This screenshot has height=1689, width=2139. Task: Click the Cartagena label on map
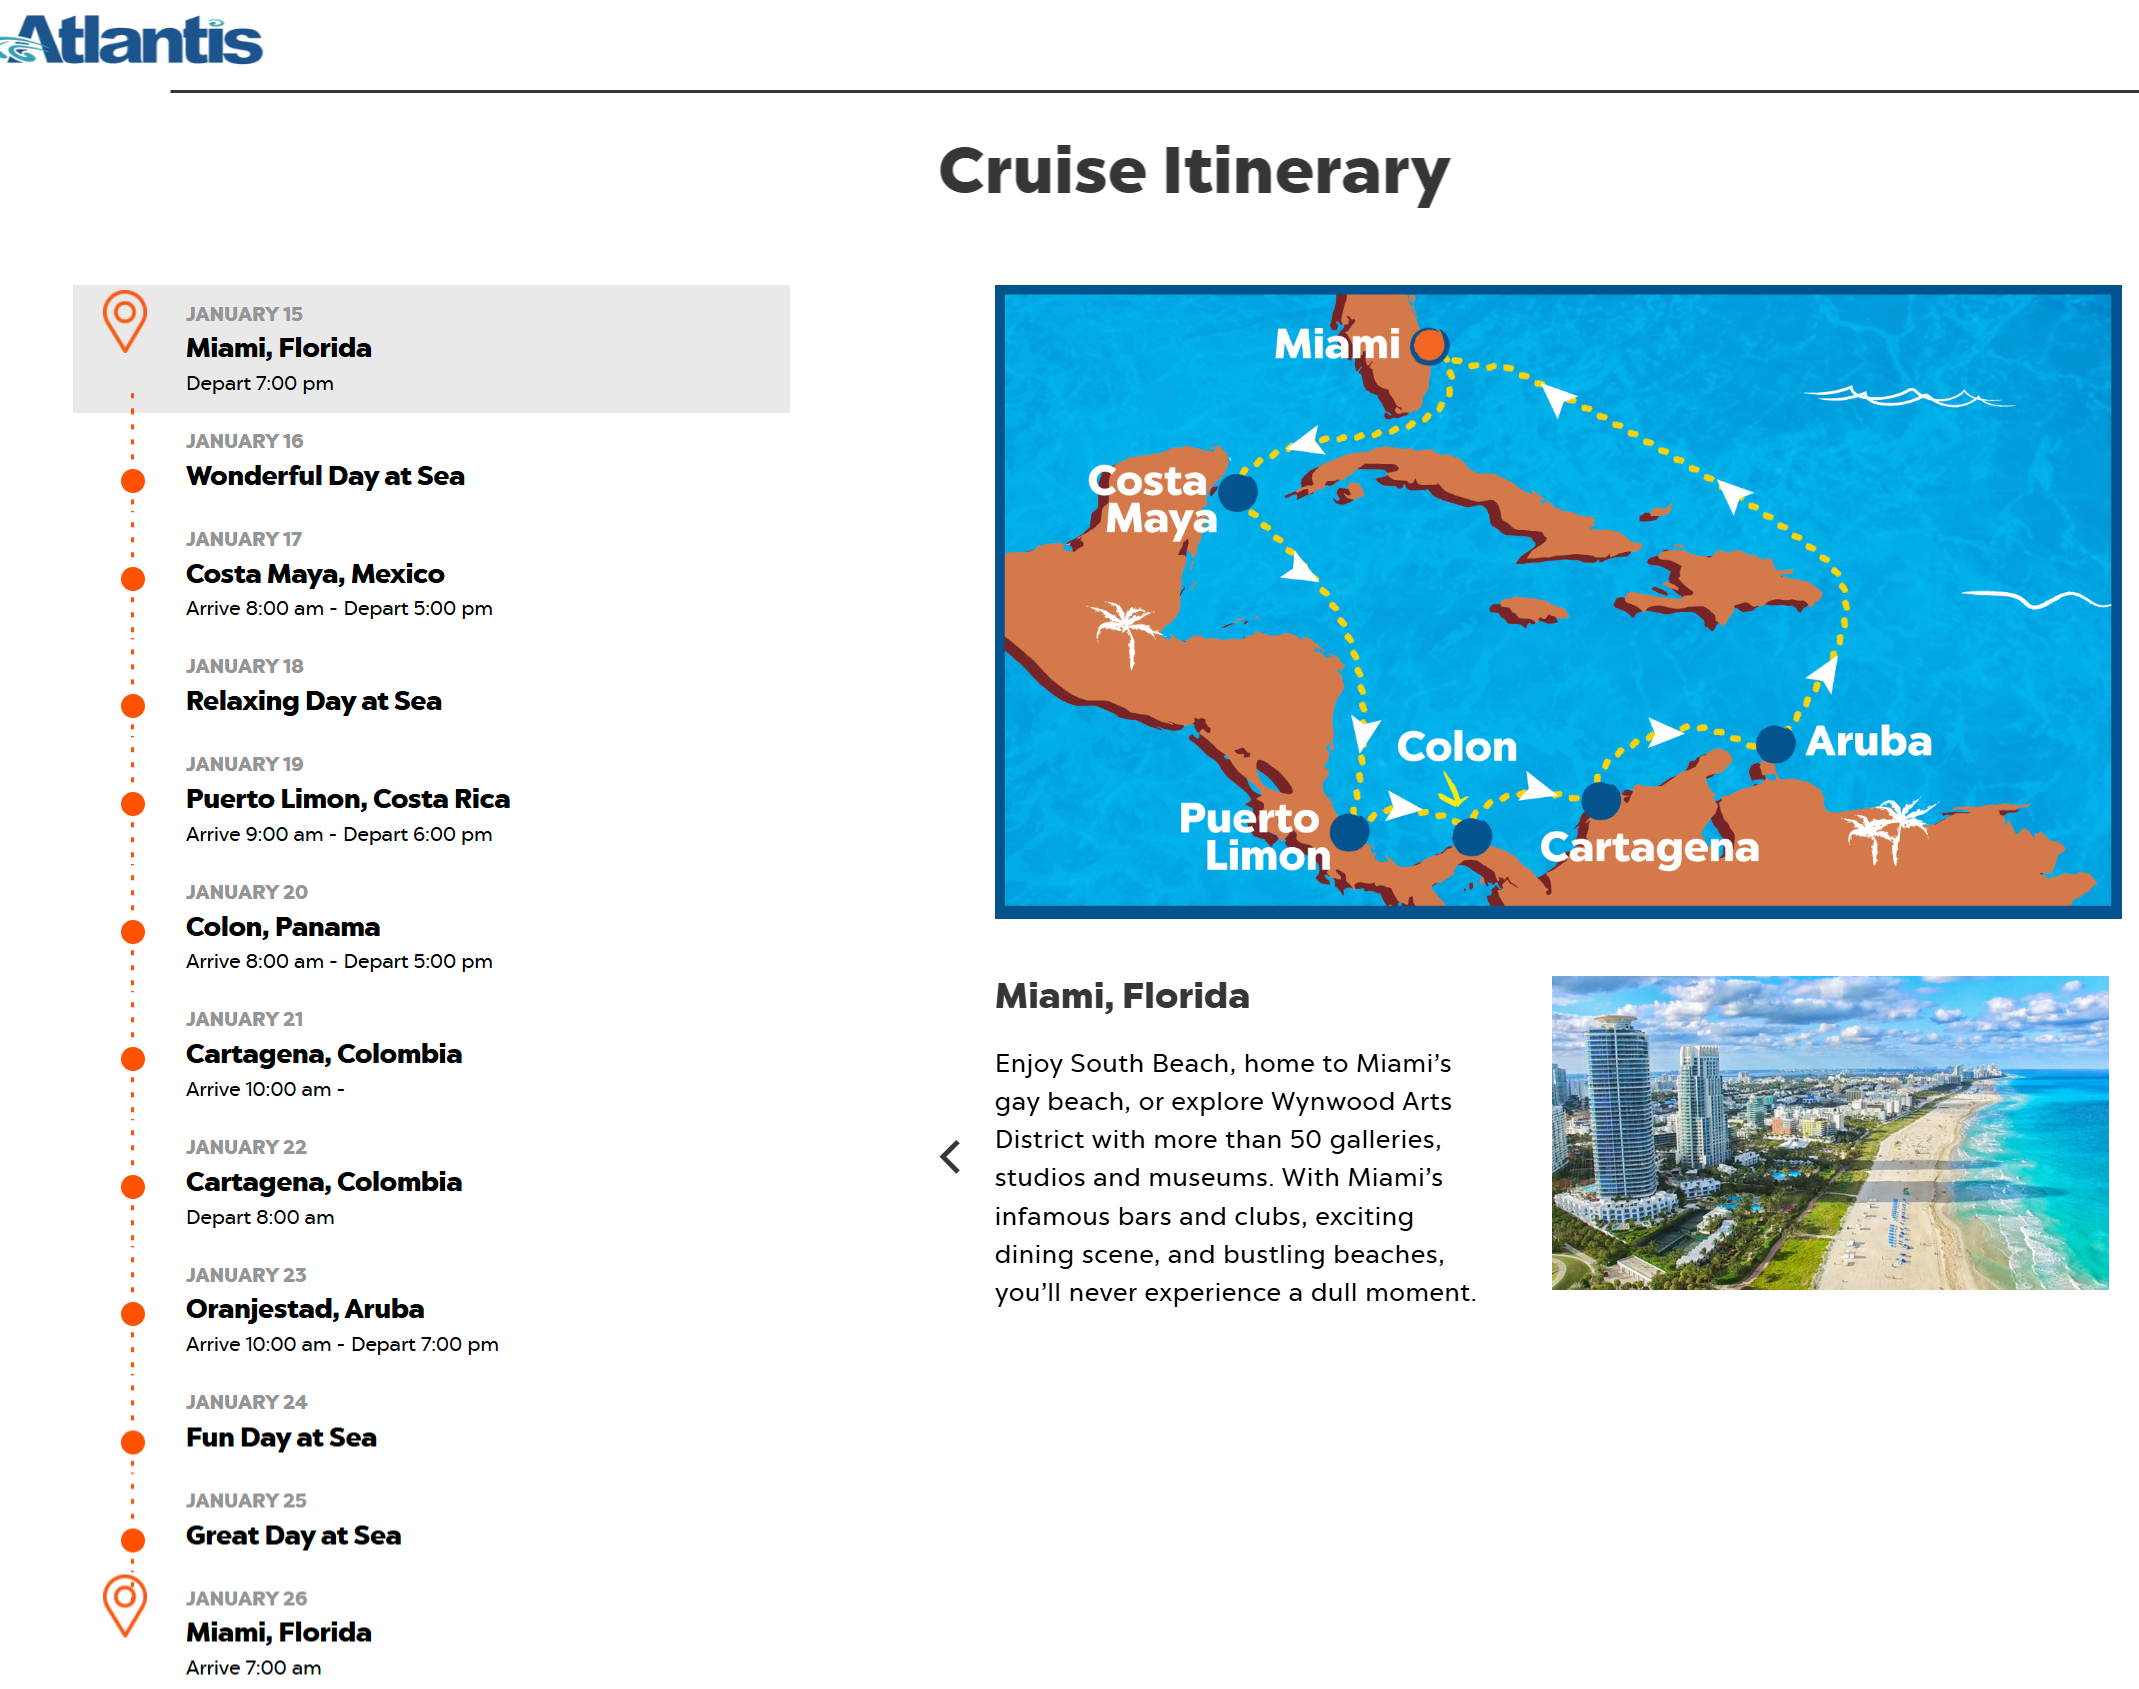click(x=1649, y=848)
